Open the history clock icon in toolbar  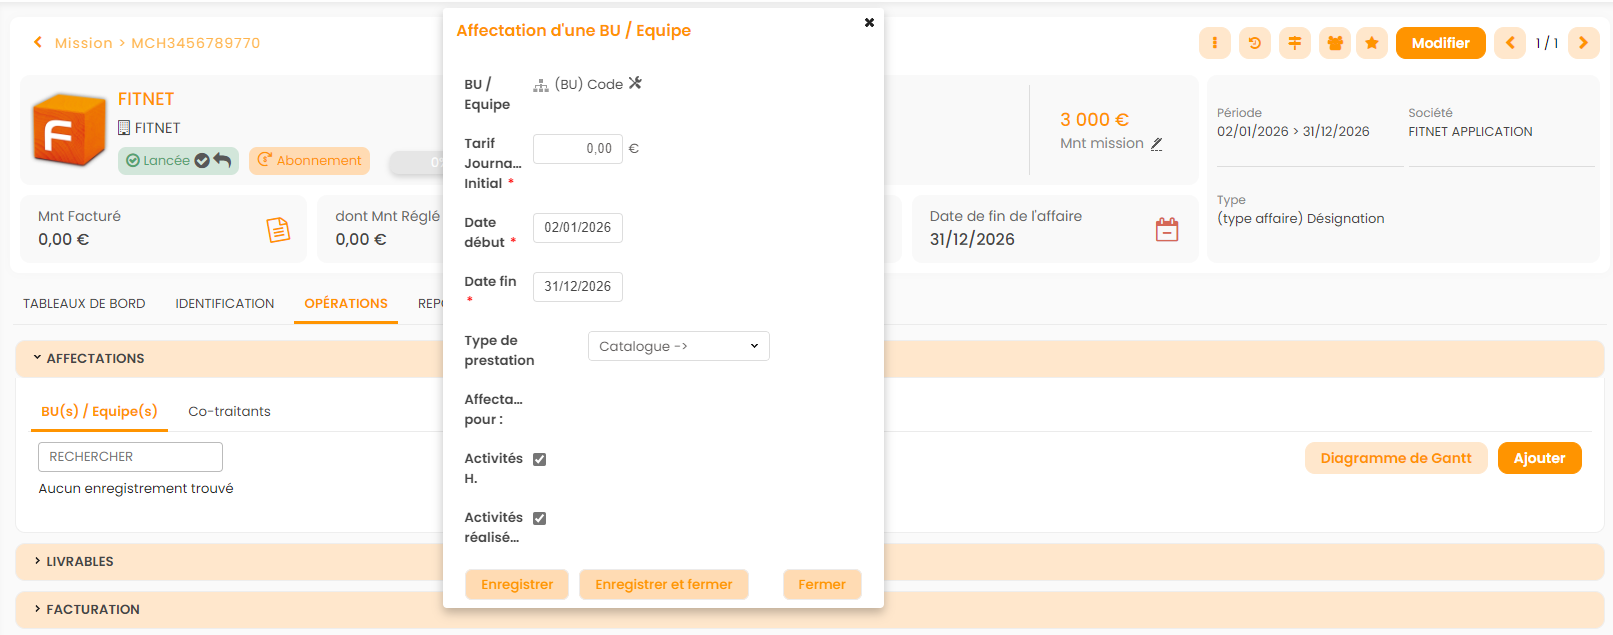[1254, 43]
